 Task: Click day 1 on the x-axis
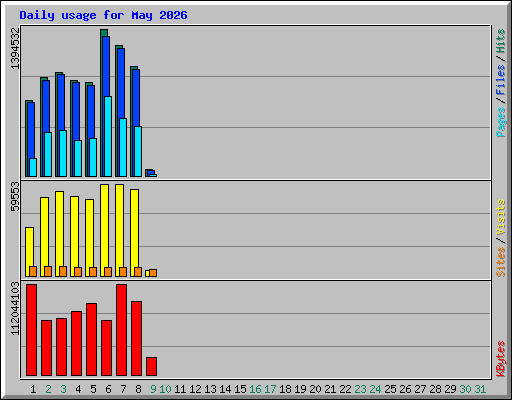[x=33, y=389]
